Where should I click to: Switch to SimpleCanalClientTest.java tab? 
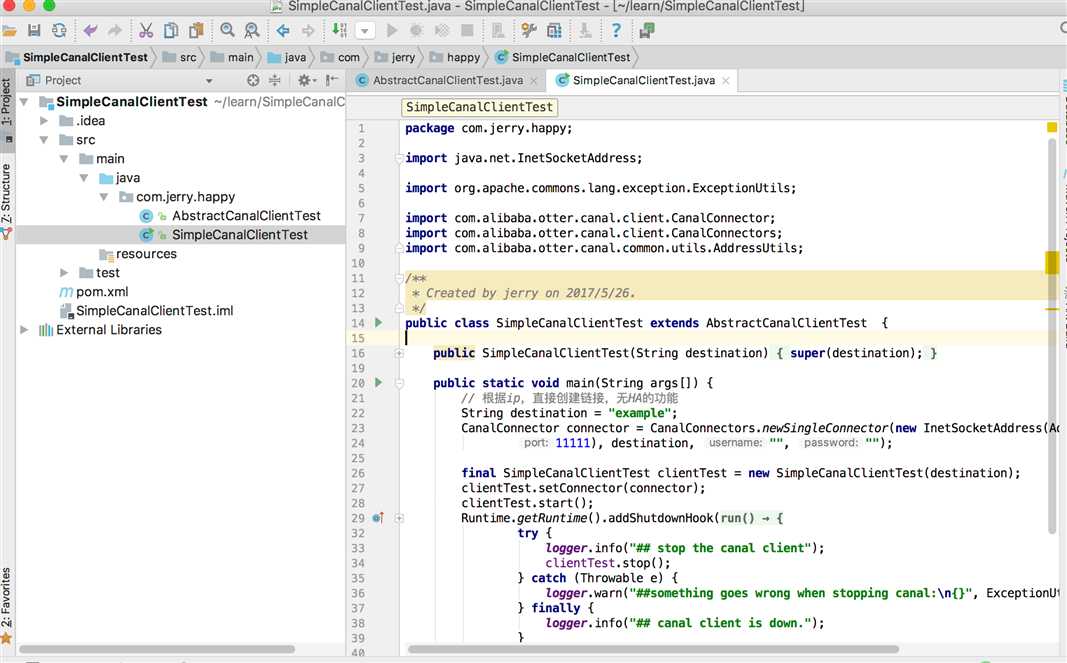[x=644, y=80]
